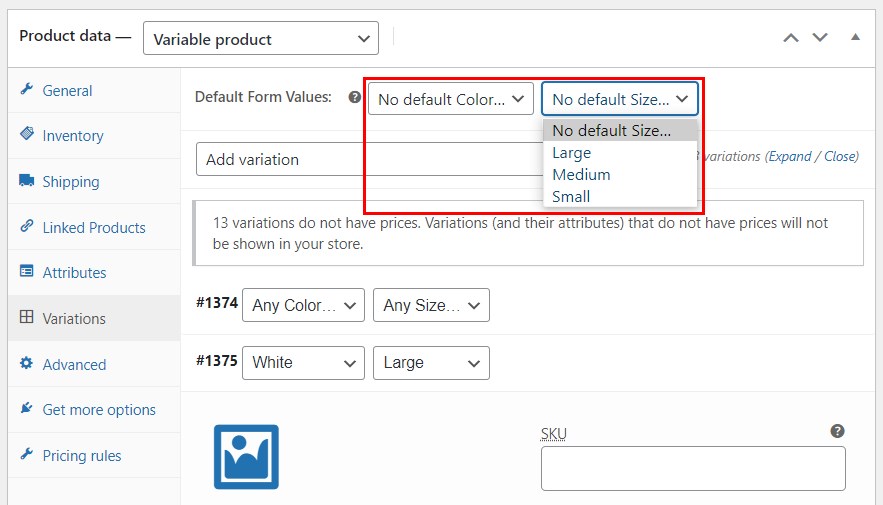Focus the SKU input field

pos(693,468)
